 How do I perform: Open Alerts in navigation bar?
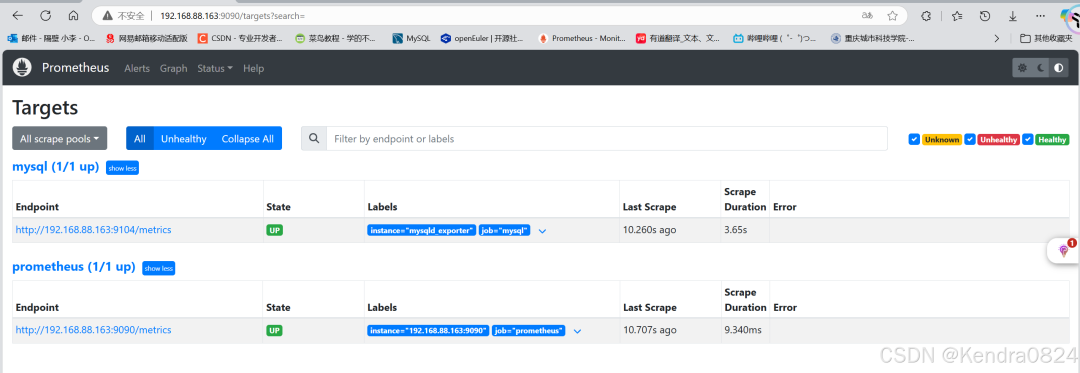pyautogui.click(x=136, y=68)
